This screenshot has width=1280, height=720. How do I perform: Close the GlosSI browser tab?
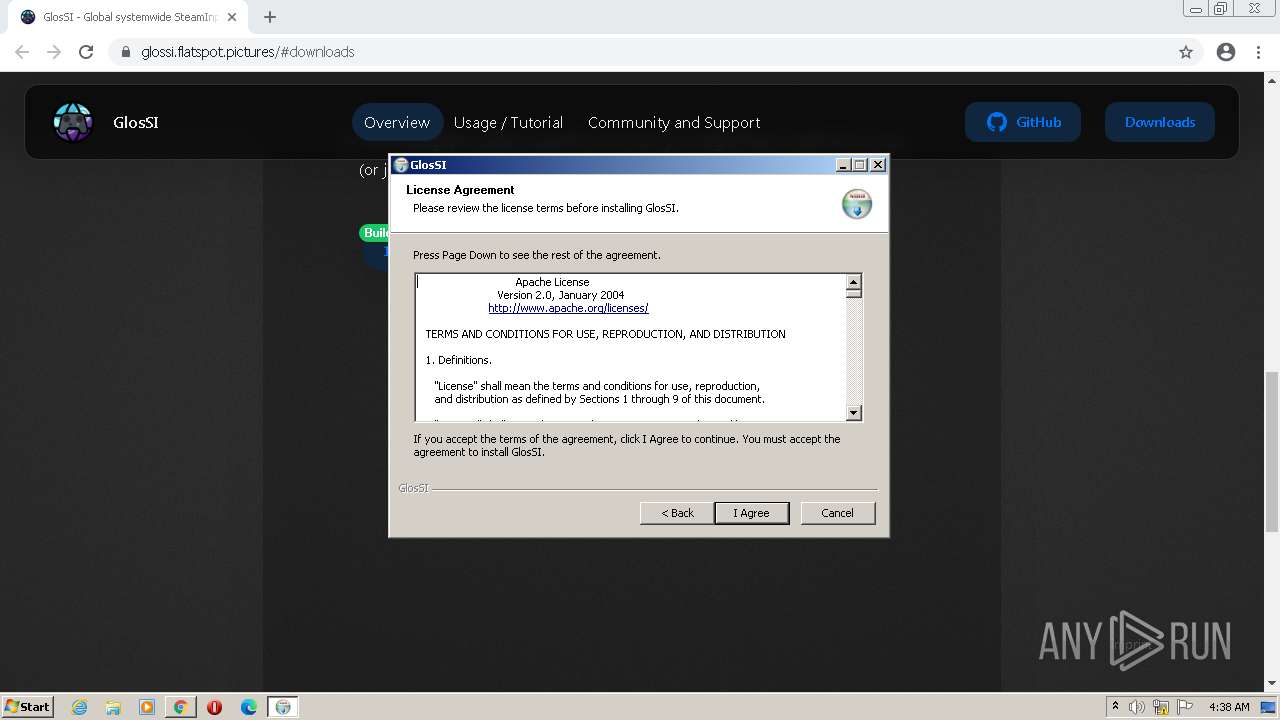tap(233, 17)
